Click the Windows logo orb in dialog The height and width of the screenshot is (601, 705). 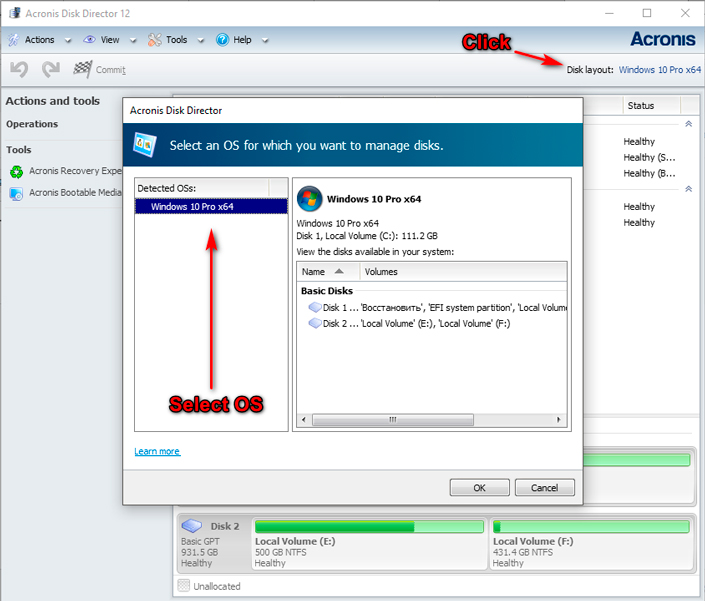pos(309,199)
